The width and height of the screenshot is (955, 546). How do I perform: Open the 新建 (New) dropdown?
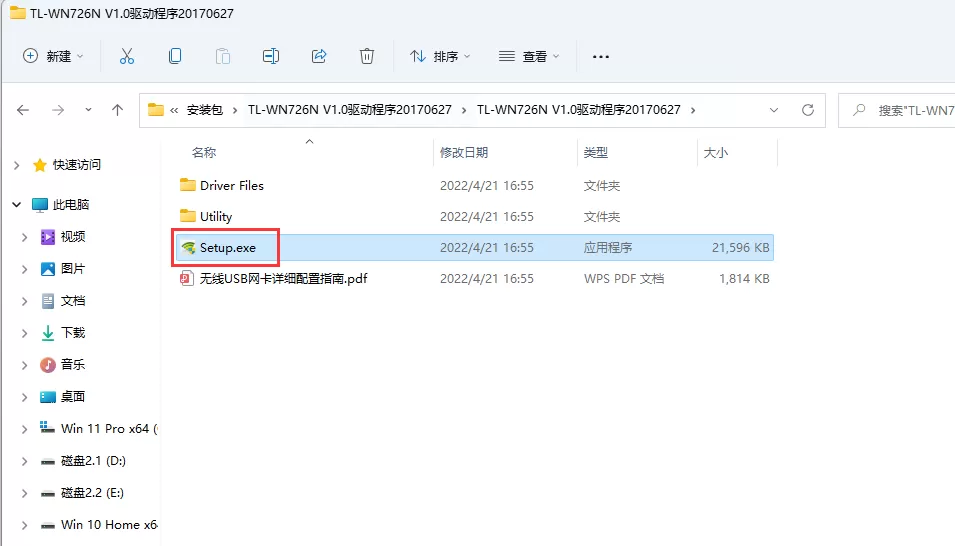click(x=53, y=56)
